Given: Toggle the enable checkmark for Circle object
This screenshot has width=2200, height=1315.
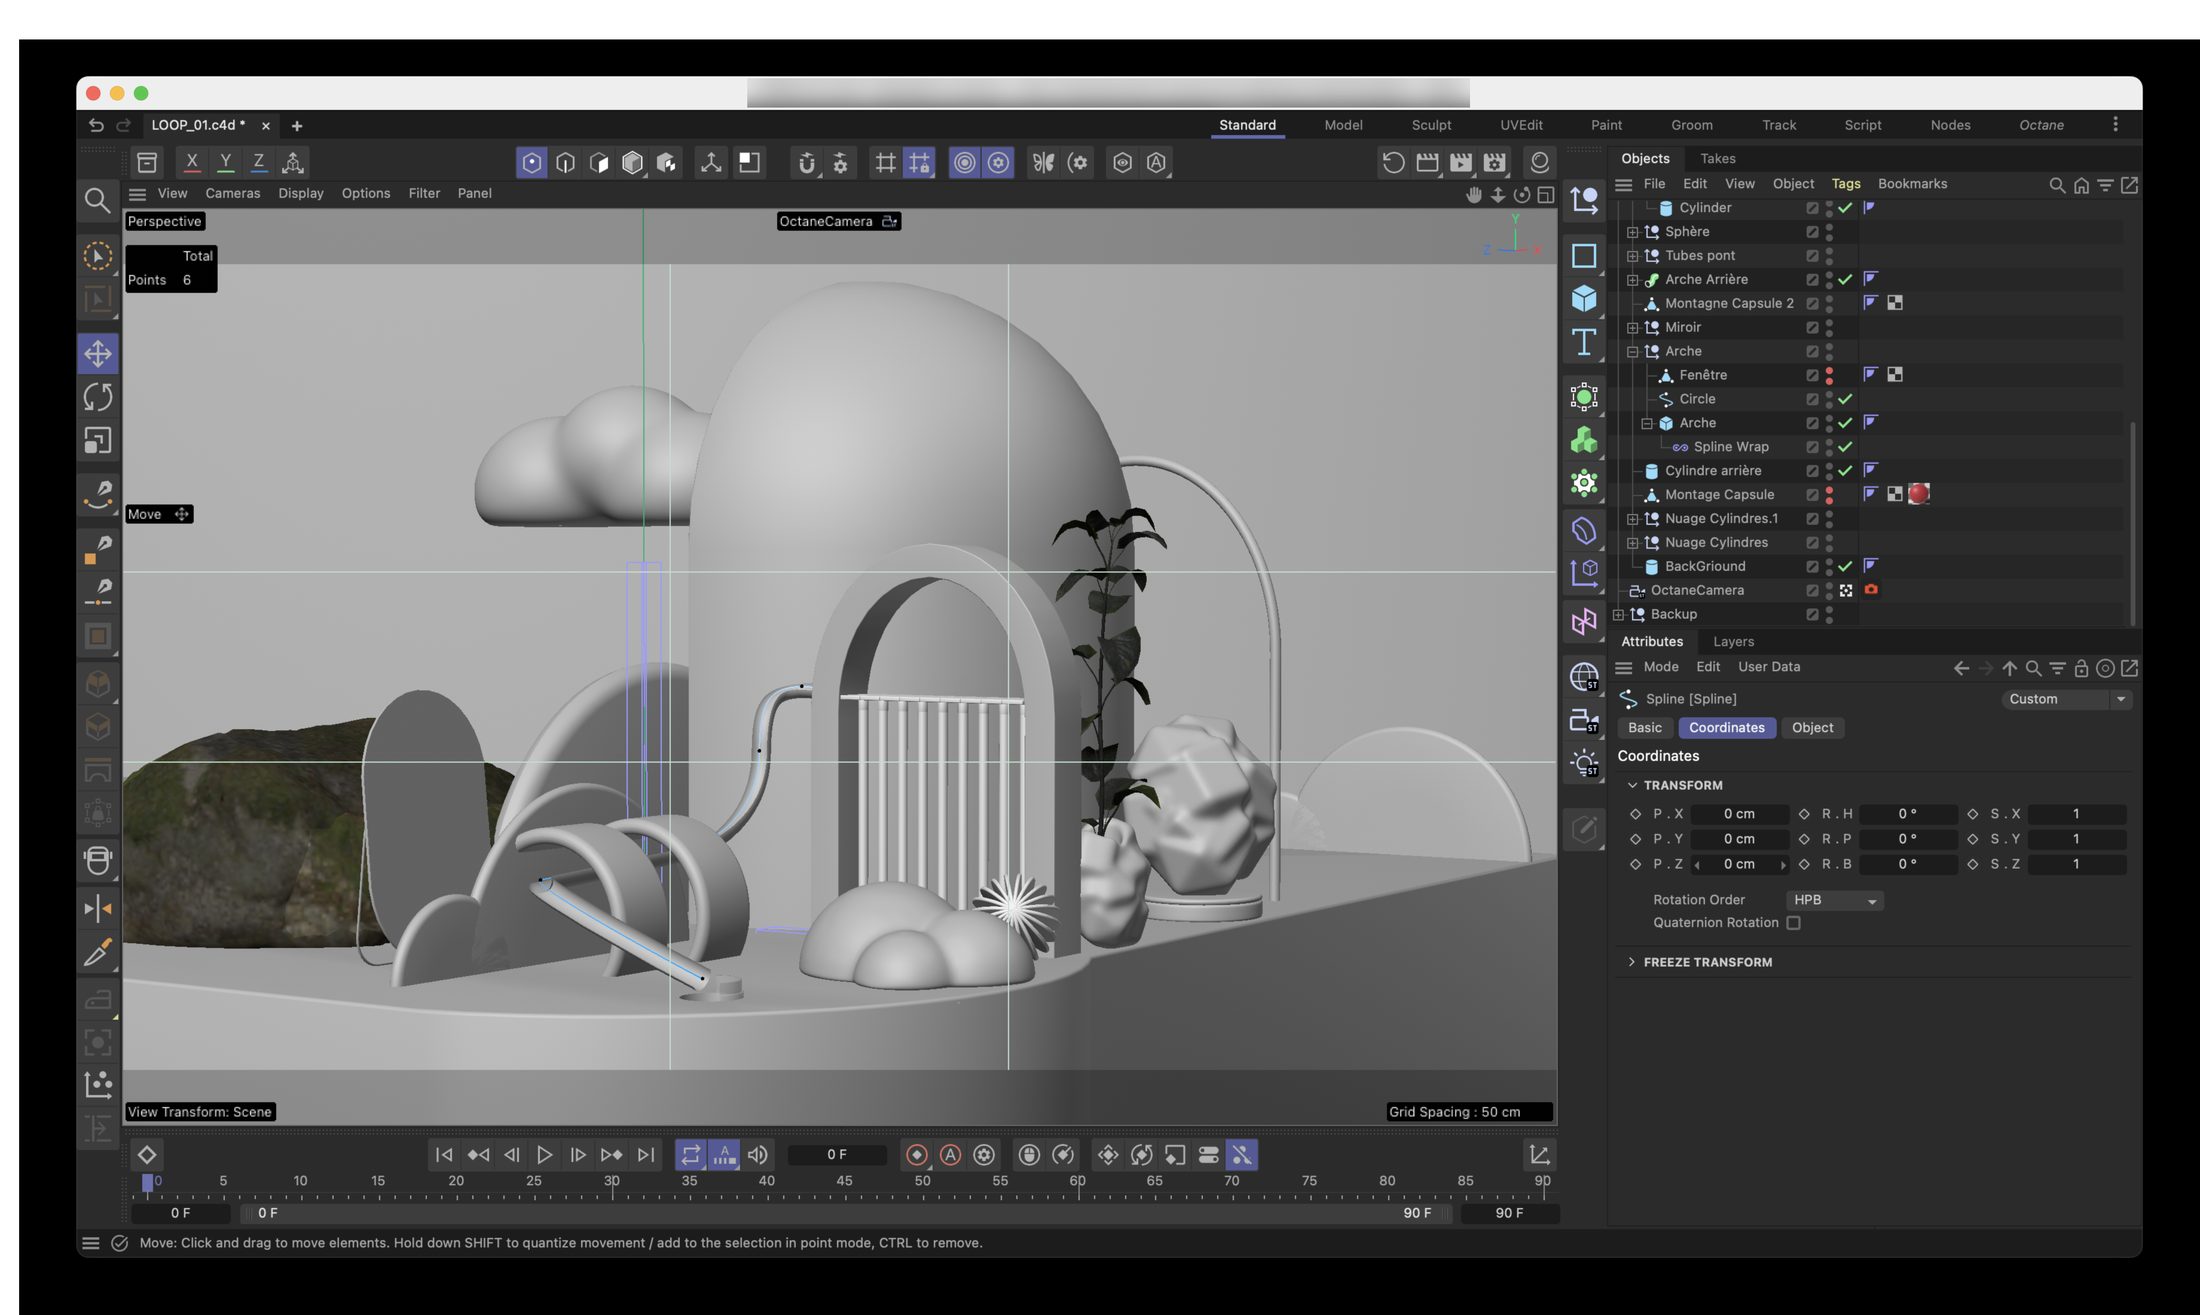Looking at the screenshot, I should (1845, 399).
